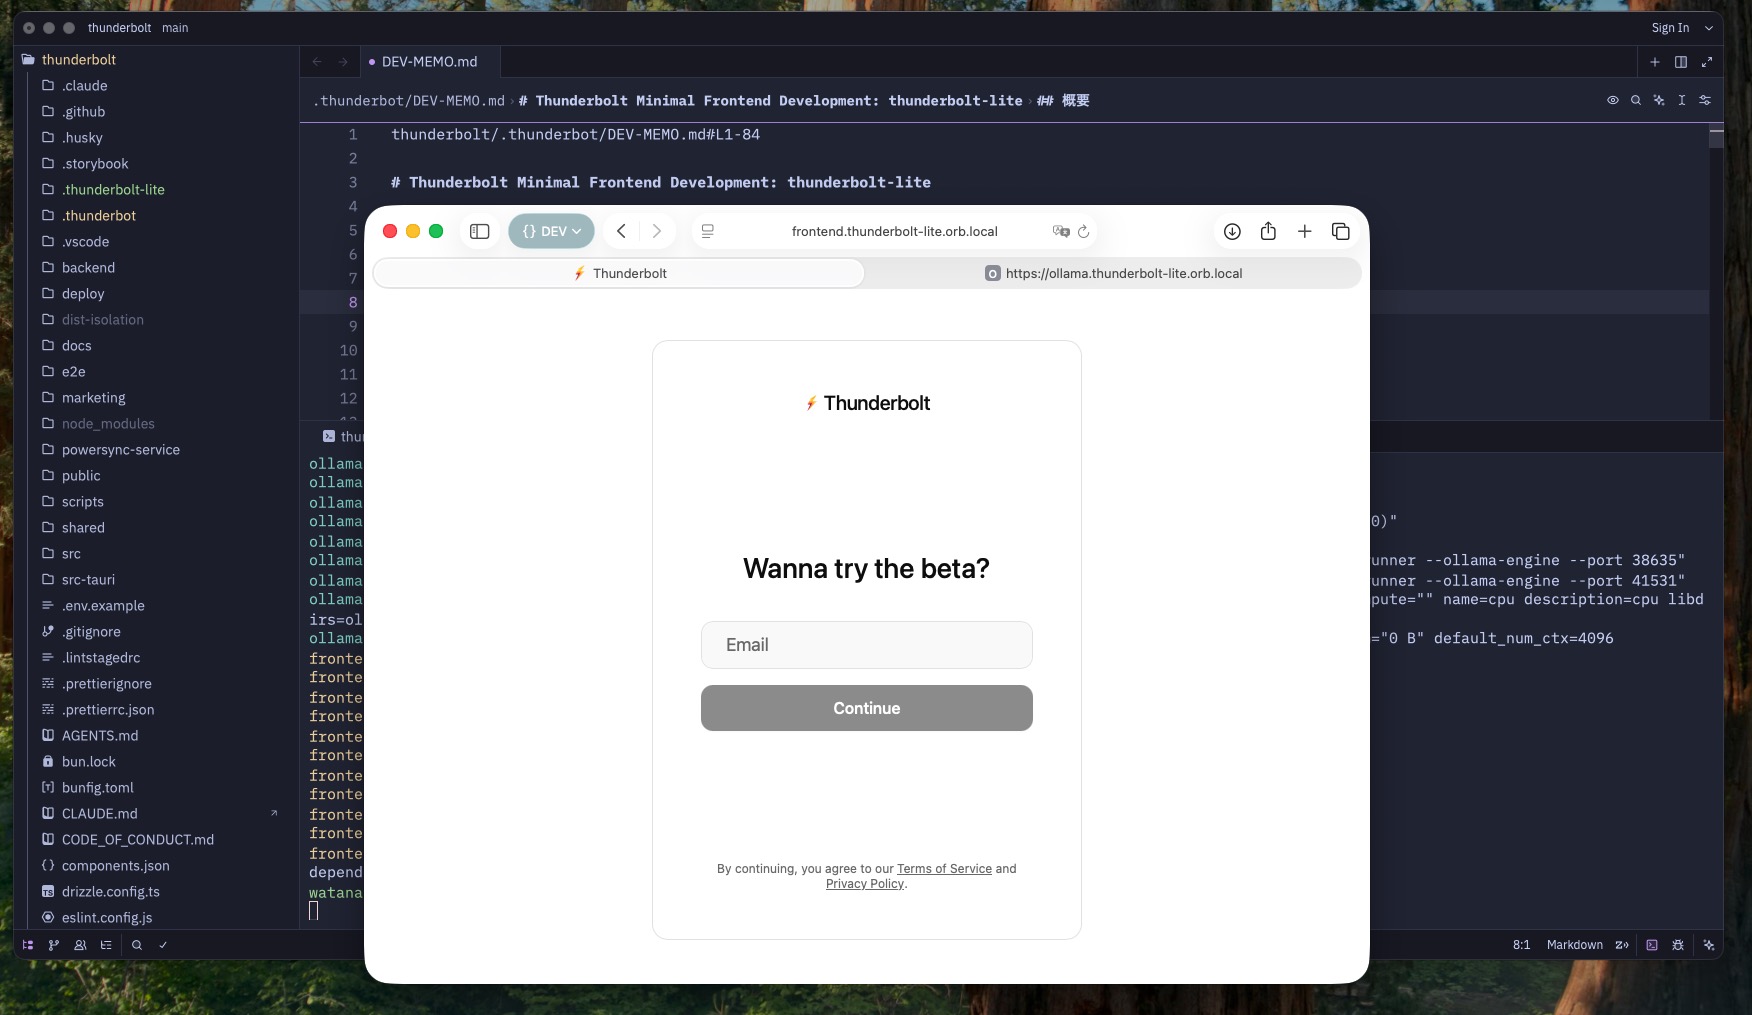Toggle Safari sidebar

pos(480,232)
